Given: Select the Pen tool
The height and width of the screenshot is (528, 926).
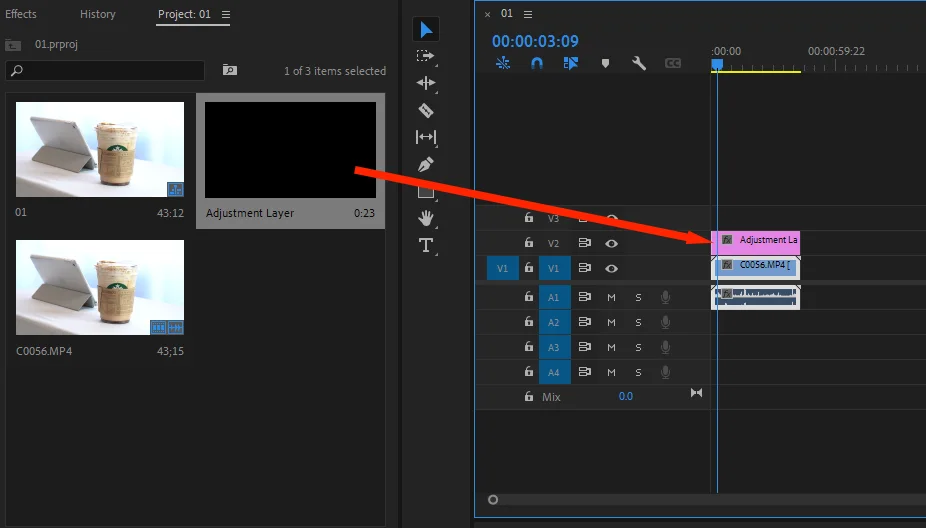Looking at the screenshot, I should coord(426,164).
